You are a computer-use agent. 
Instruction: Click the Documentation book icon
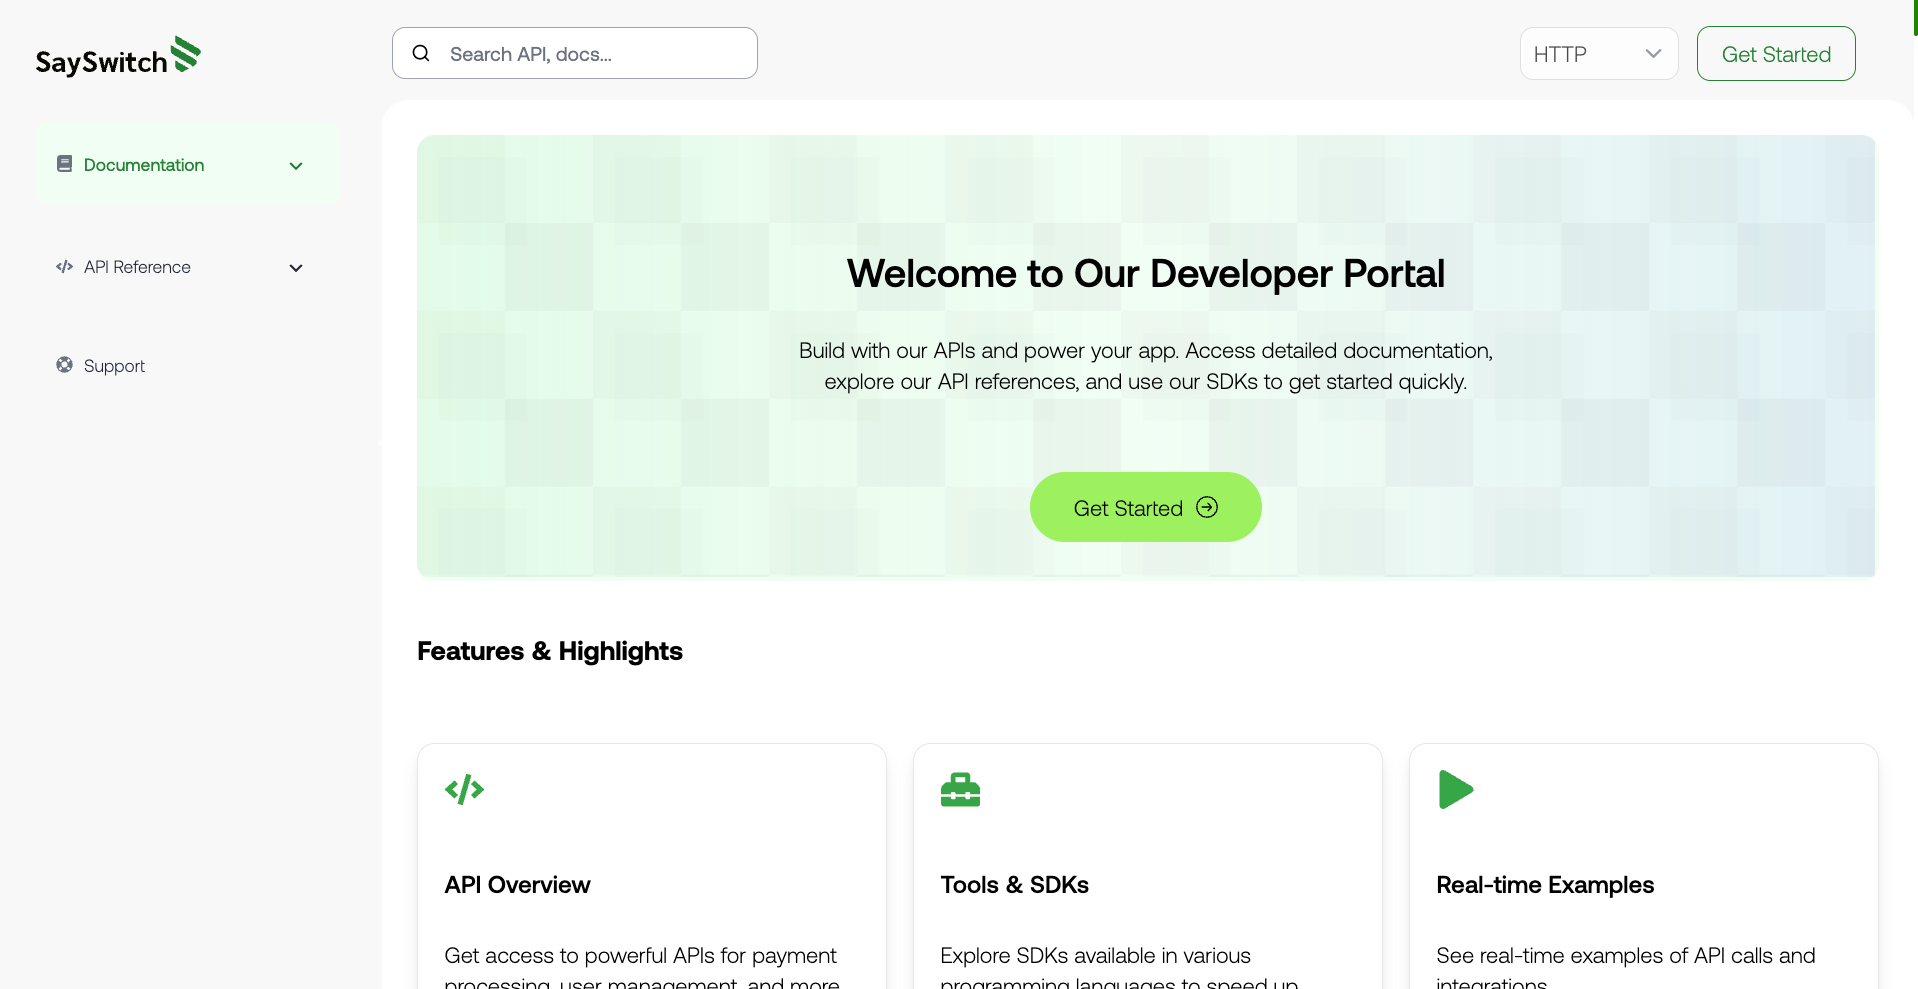coord(64,164)
